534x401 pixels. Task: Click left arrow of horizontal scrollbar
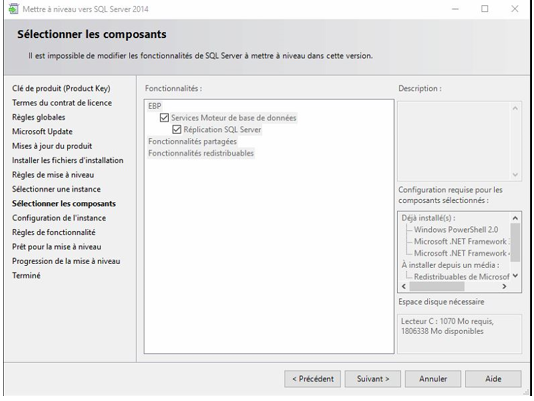404,287
